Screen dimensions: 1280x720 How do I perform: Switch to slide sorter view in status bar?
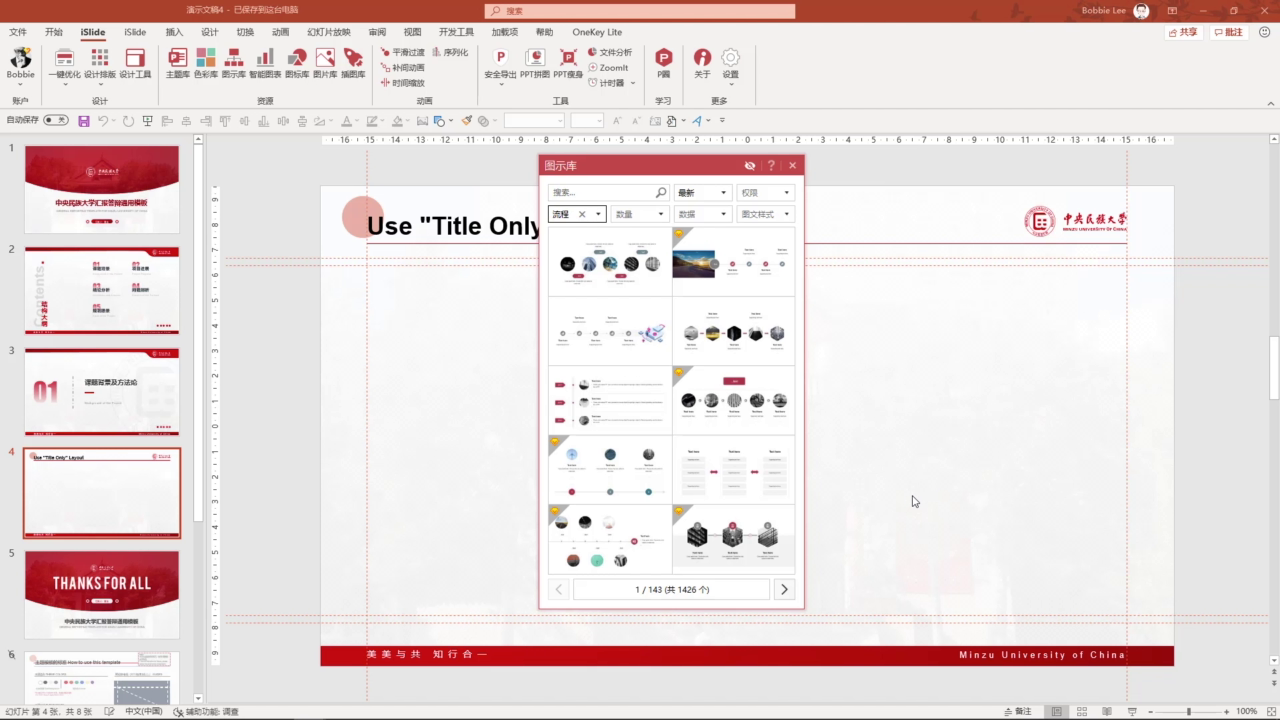(x=1083, y=711)
